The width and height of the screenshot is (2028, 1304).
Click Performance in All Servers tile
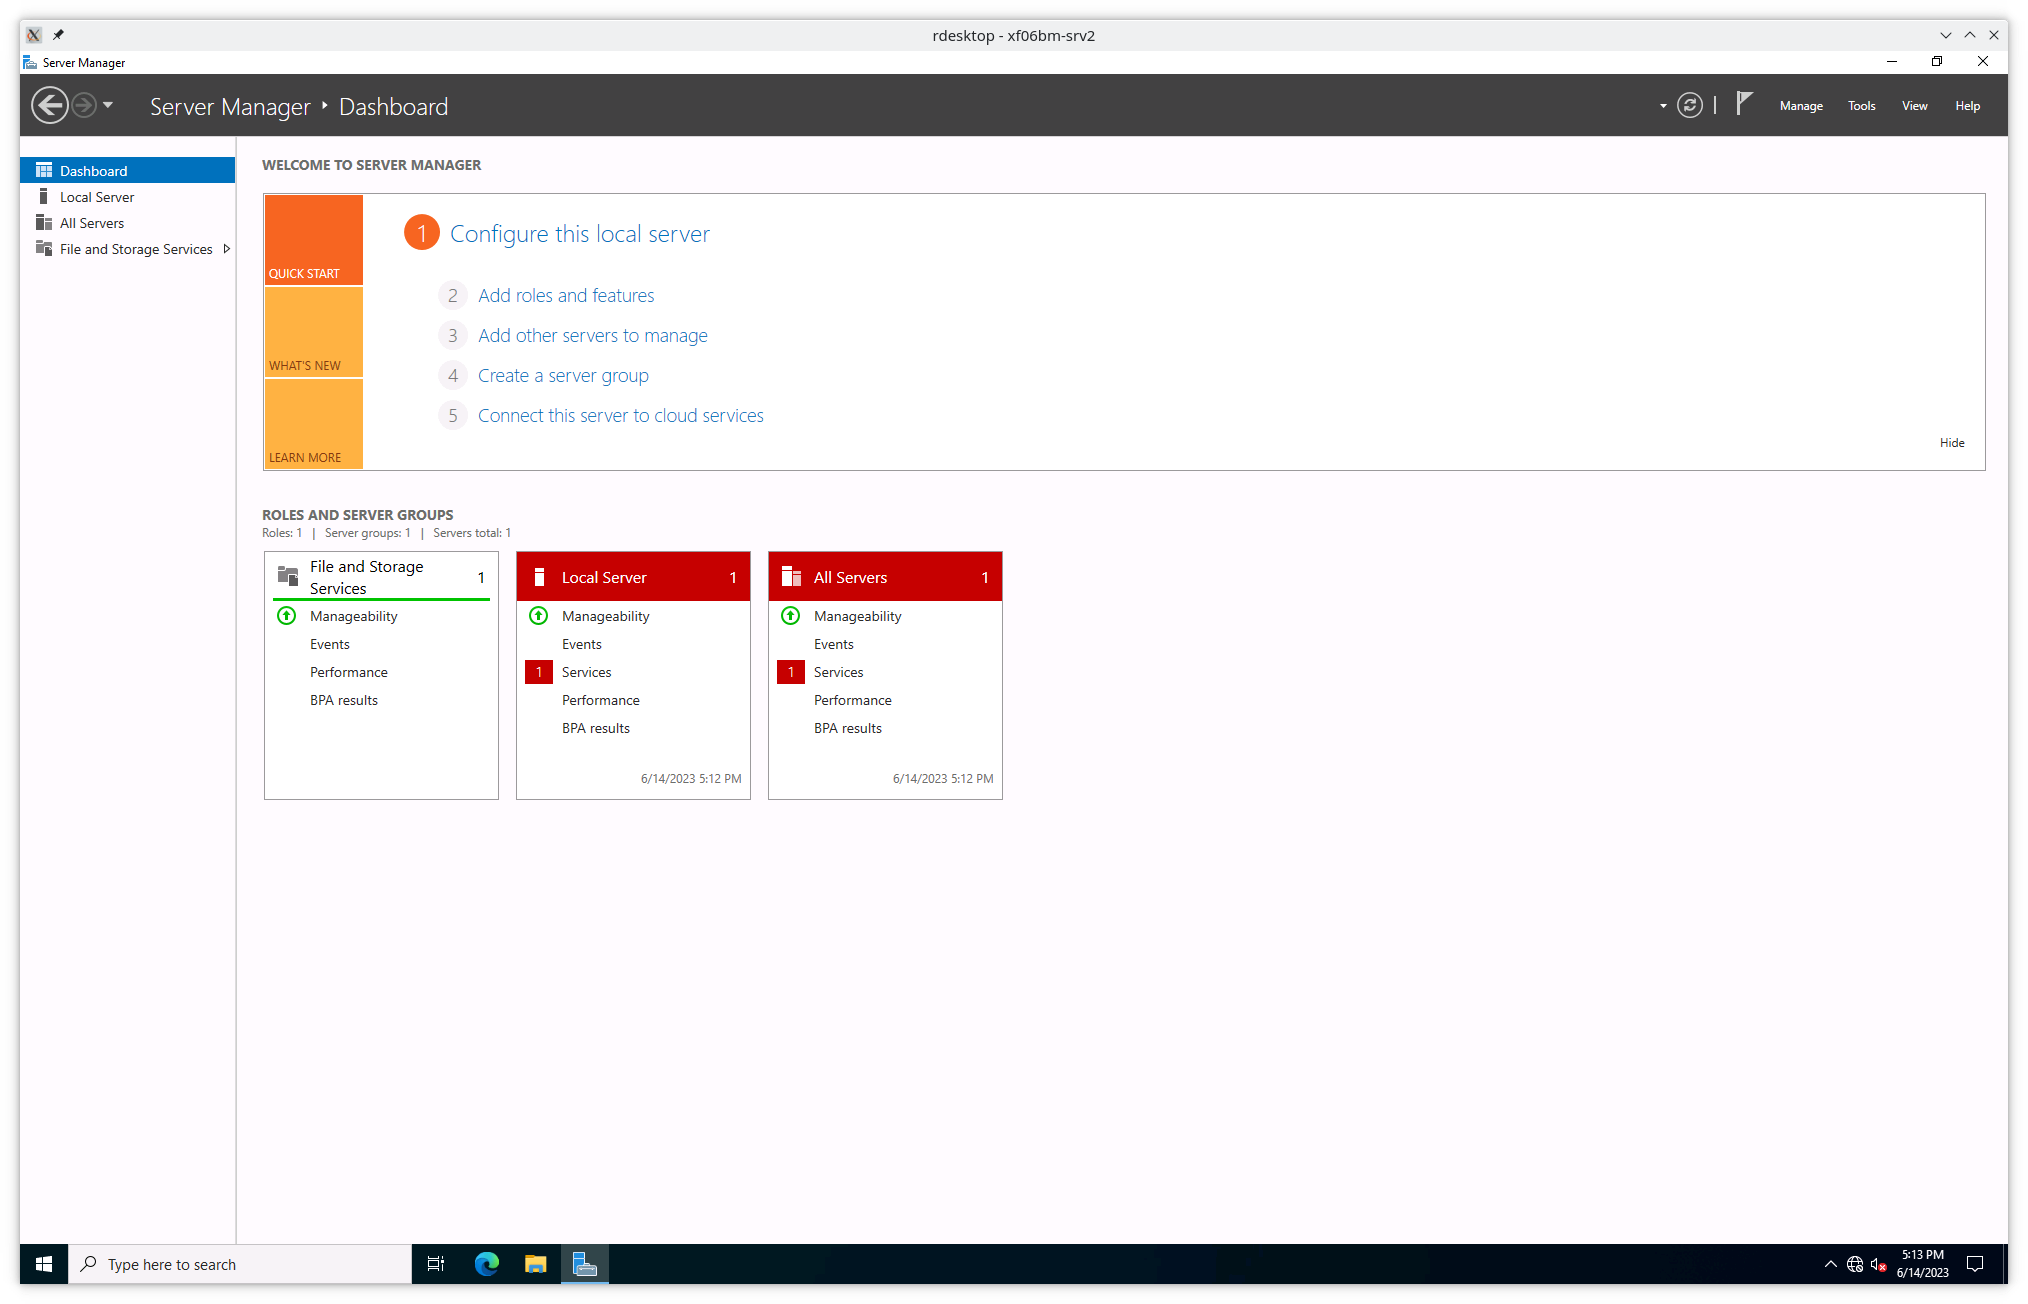click(x=853, y=700)
